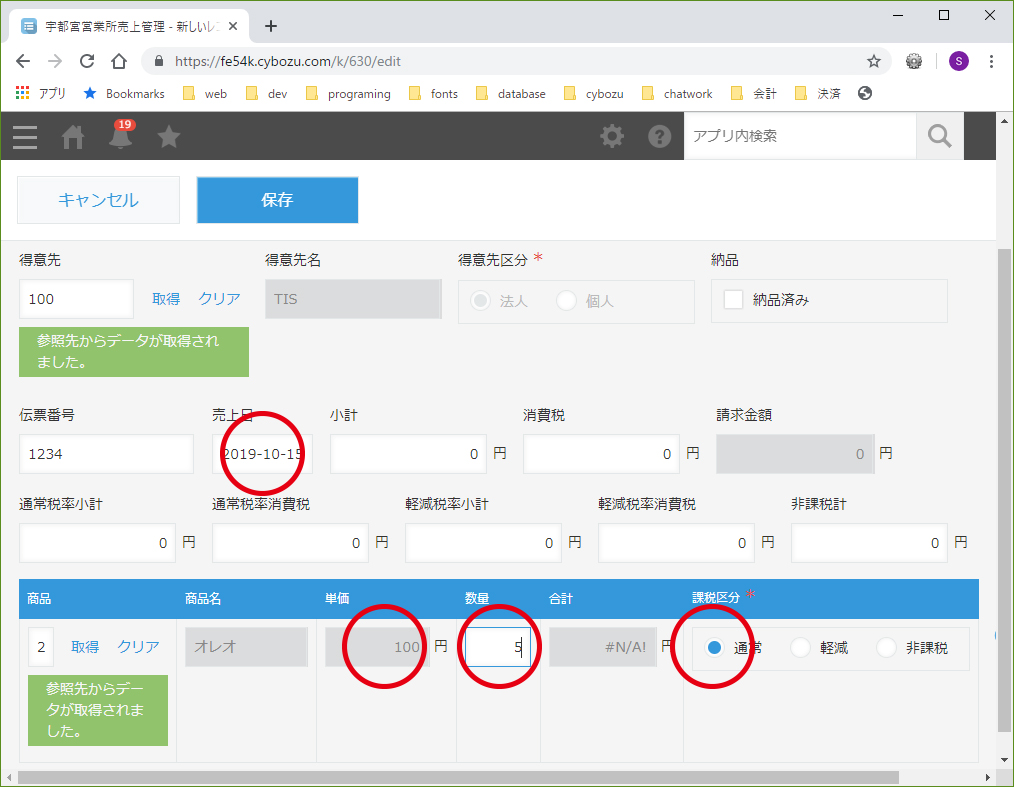Open the Chrome three-dot menu
The width and height of the screenshot is (1014, 787).
991,61
